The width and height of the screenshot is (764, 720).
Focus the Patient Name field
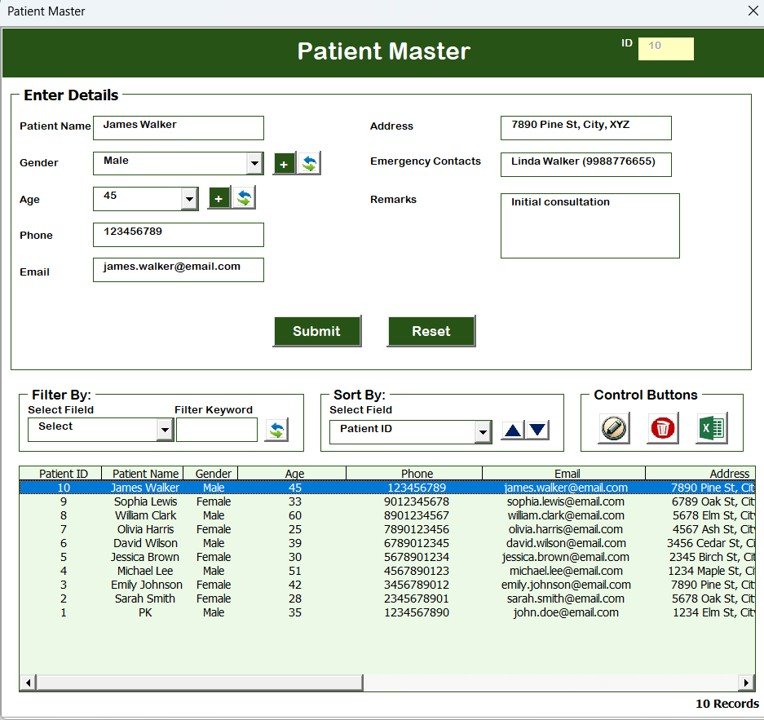pos(178,128)
